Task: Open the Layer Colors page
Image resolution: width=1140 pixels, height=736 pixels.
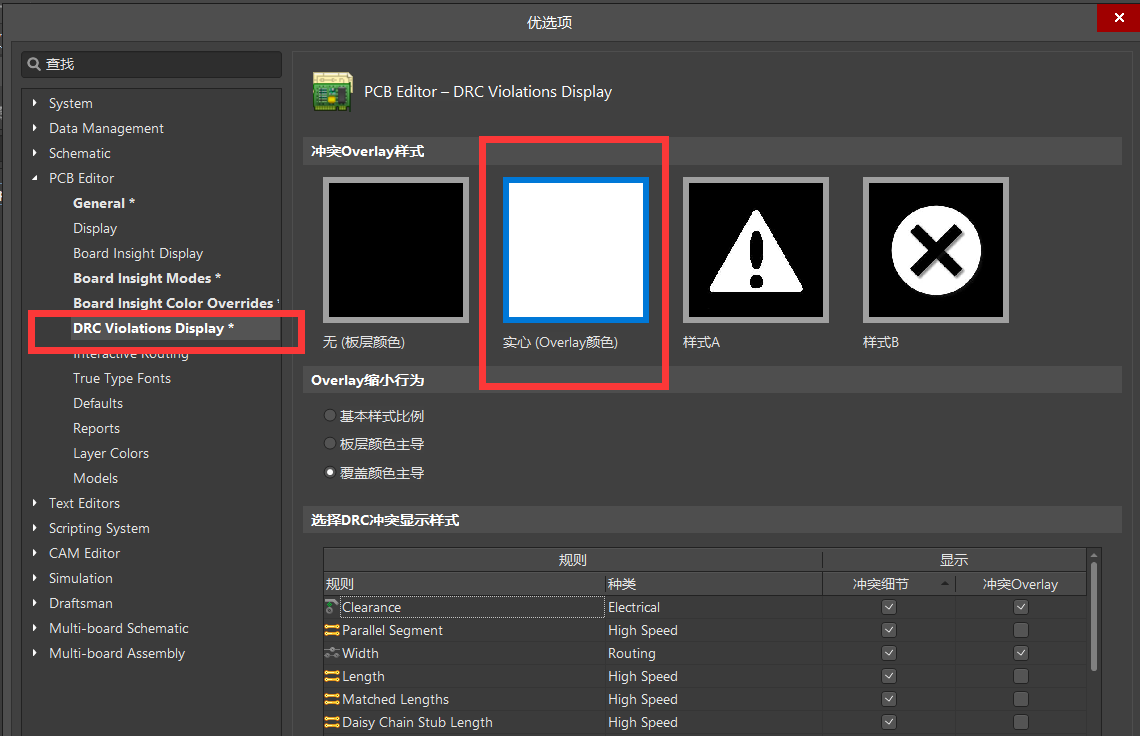Action: click(111, 453)
